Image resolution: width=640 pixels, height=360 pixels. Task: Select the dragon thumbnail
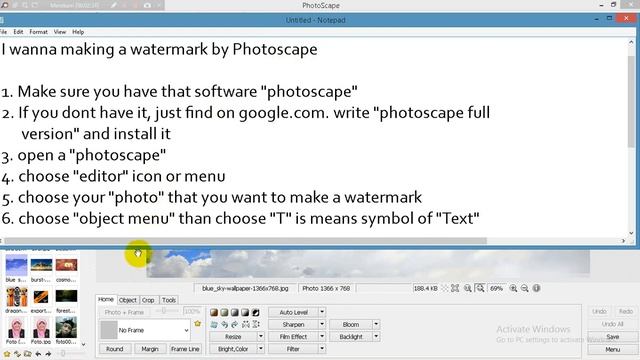16,297
